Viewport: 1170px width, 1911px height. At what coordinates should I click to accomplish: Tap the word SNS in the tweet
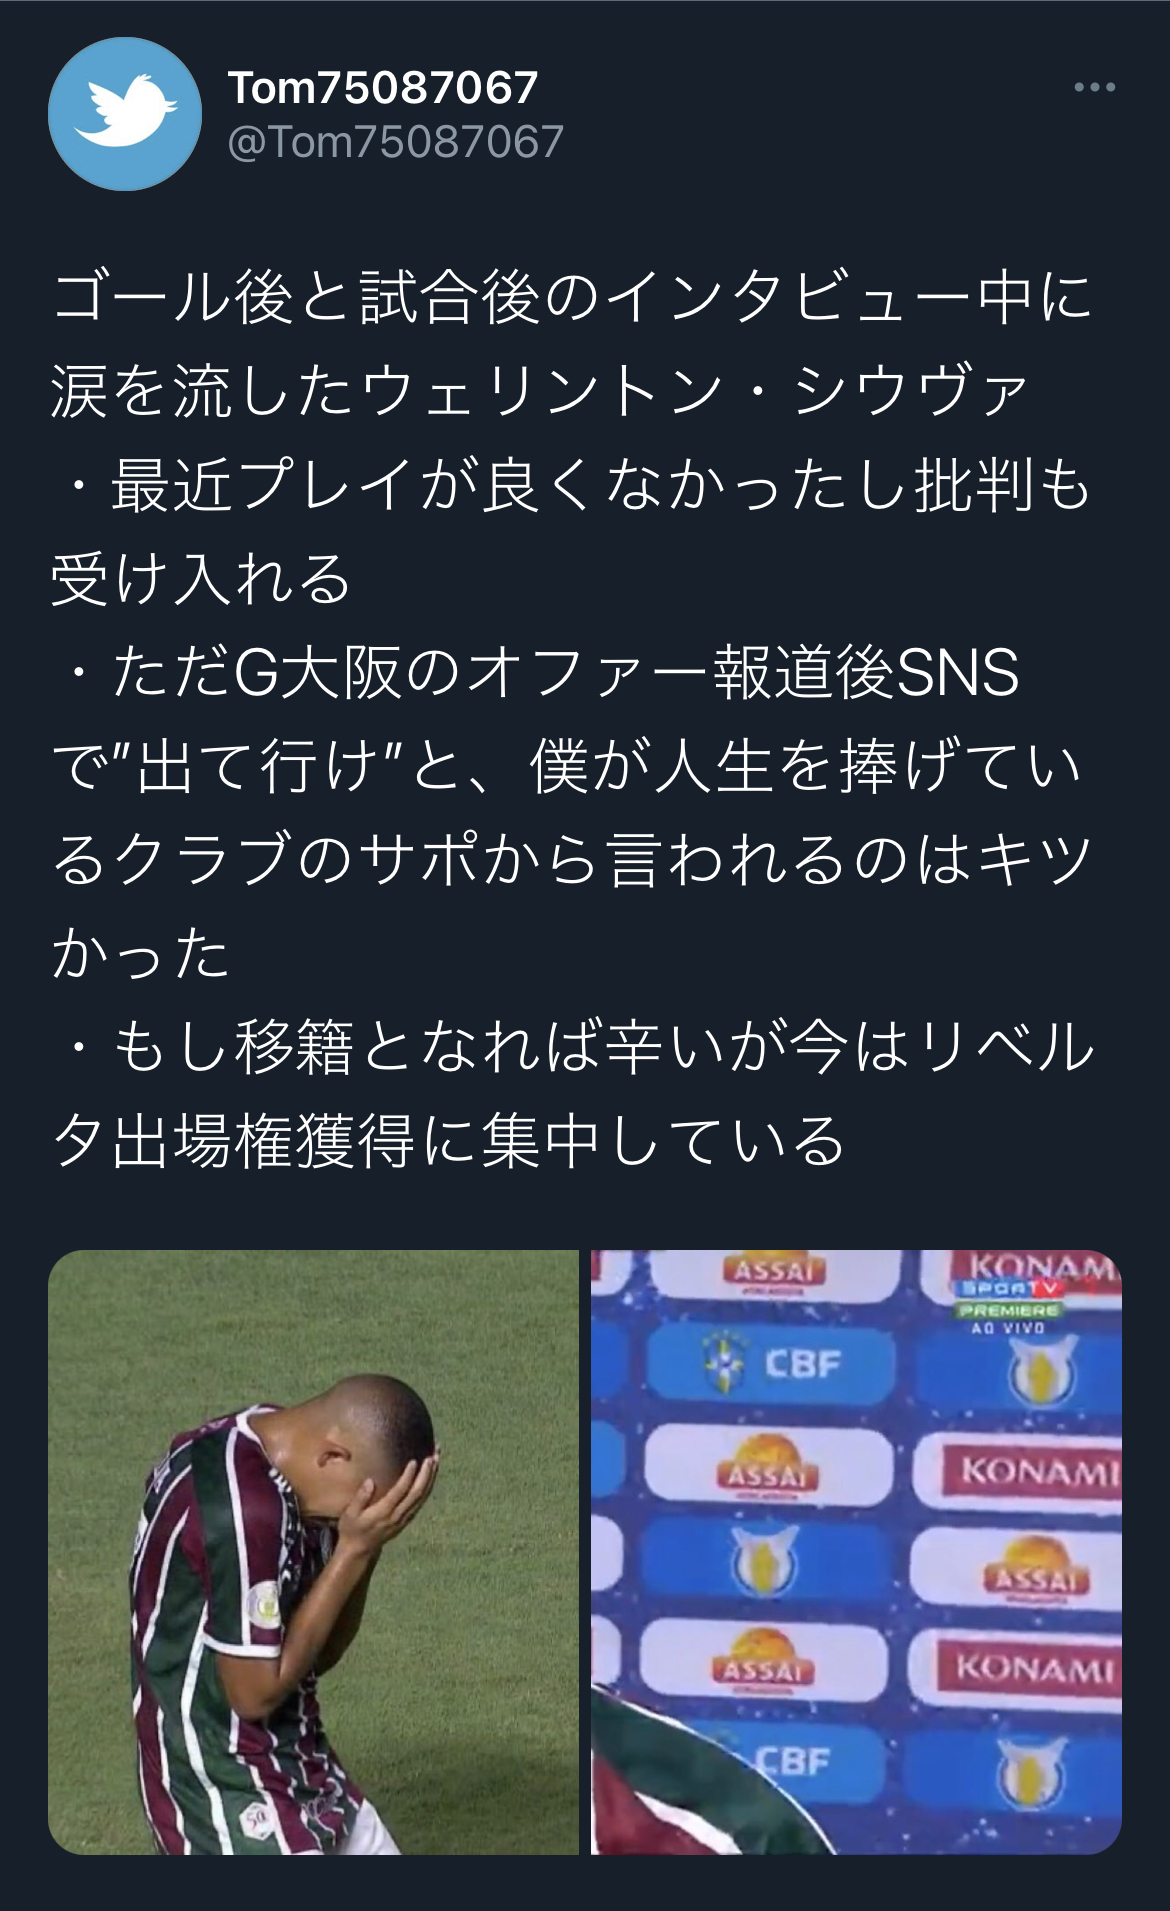pyautogui.click(x=957, y=672)
